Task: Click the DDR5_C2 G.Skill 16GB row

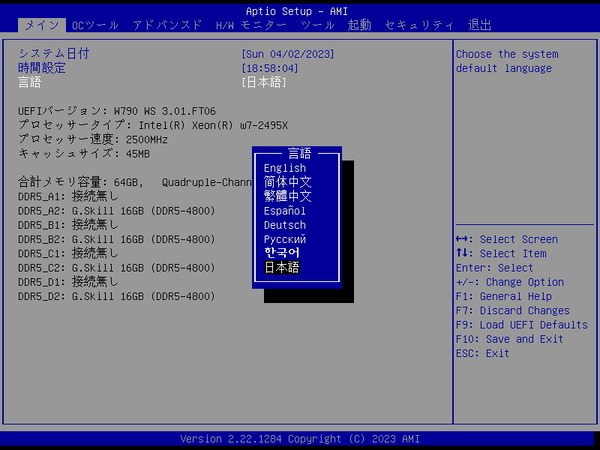Action: 116,268
